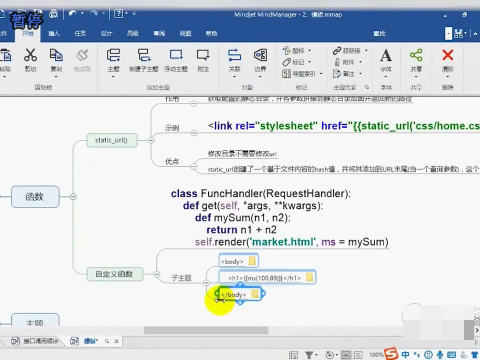
Task: Collapse the static_url() topic branch
Action: 151,140
